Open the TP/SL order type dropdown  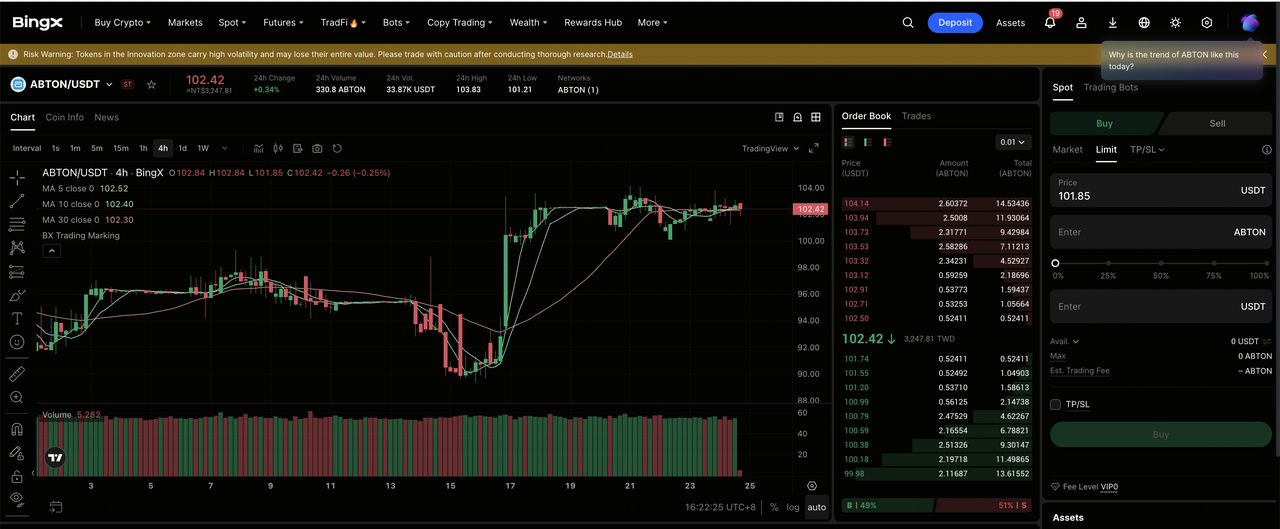(x=1147, y=149)
